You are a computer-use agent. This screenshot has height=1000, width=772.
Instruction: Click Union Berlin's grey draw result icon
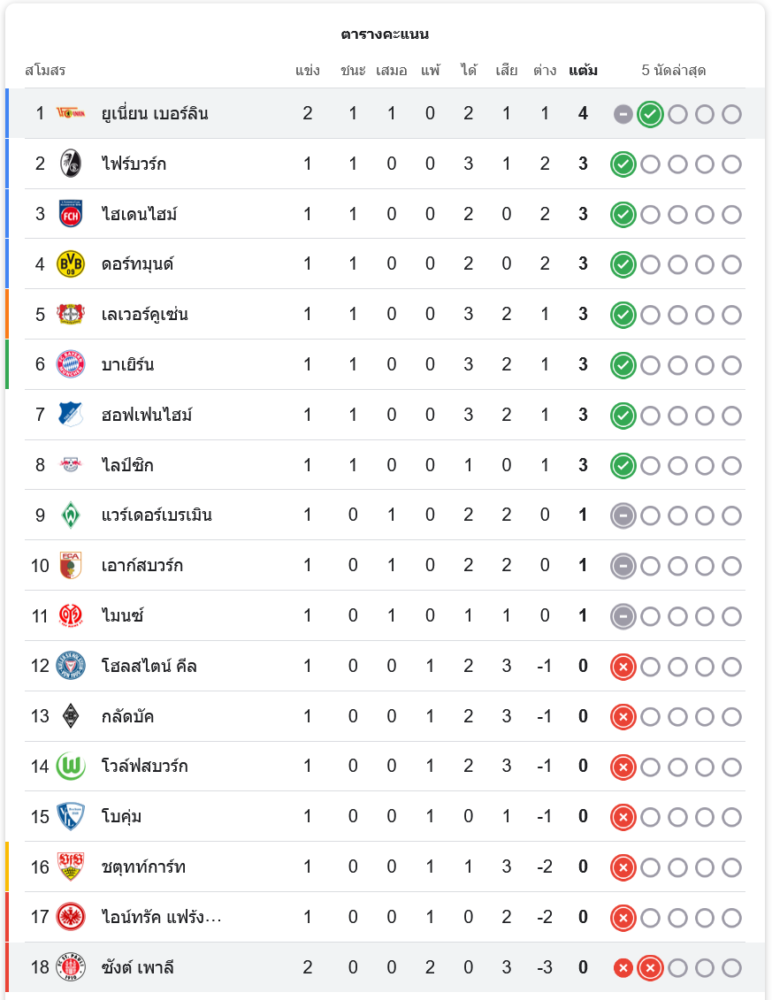pos(623,114)
